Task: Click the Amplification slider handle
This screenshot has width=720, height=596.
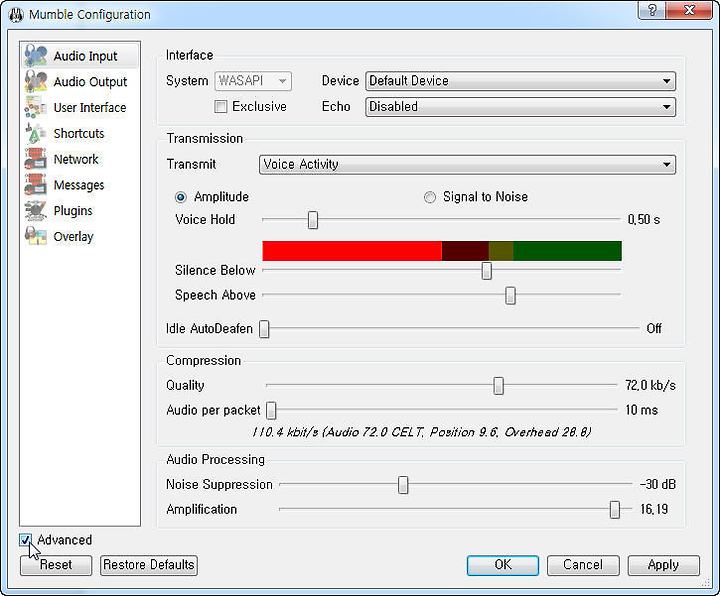Action: tap(614, 509)
